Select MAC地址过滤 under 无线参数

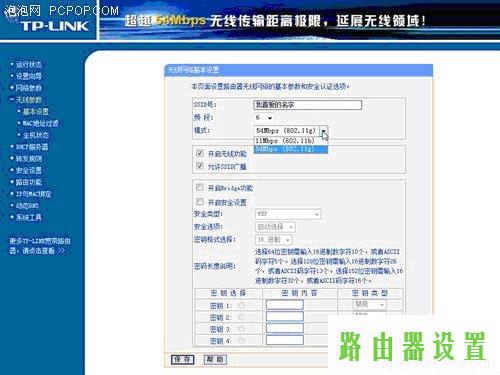coord(40,123)
